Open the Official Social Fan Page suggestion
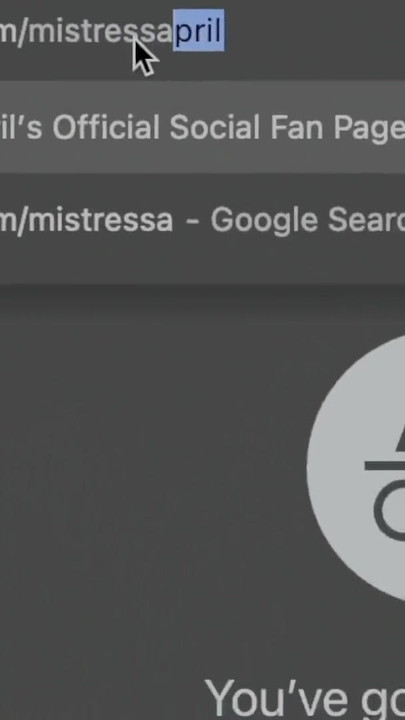The height and width of the screenshot is (720, 405). pos(202,127)
